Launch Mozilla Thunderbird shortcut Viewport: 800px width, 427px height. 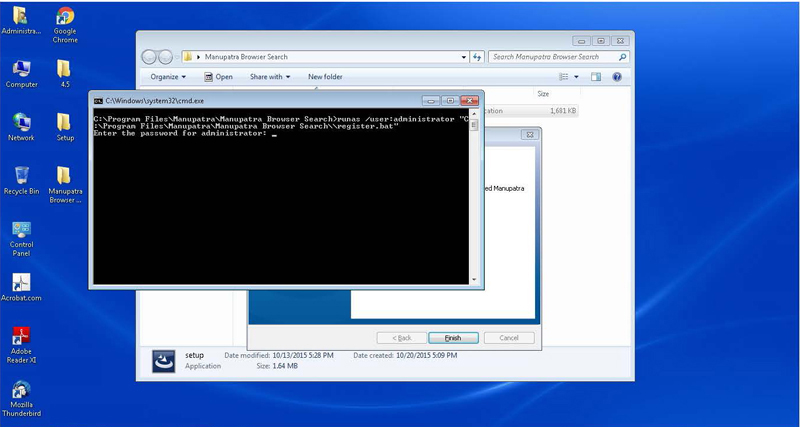(21, 399)
